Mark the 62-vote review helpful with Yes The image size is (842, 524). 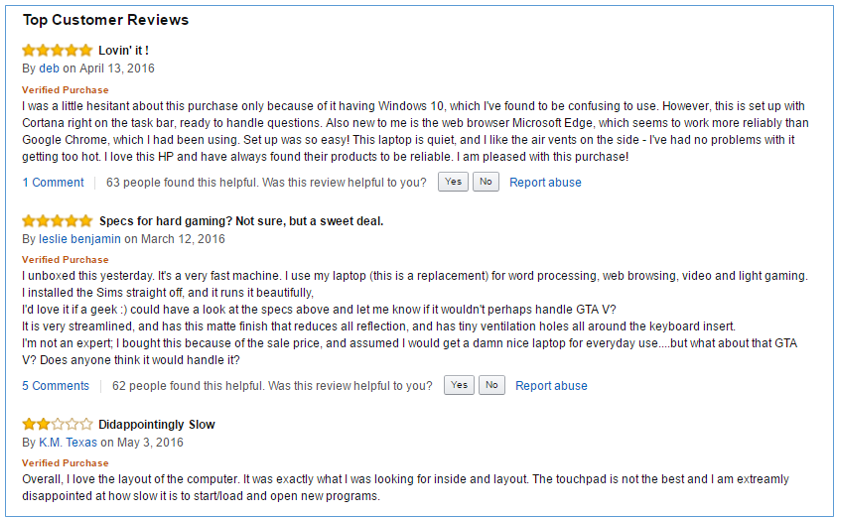pyautogui.click(x=459, y=386)
